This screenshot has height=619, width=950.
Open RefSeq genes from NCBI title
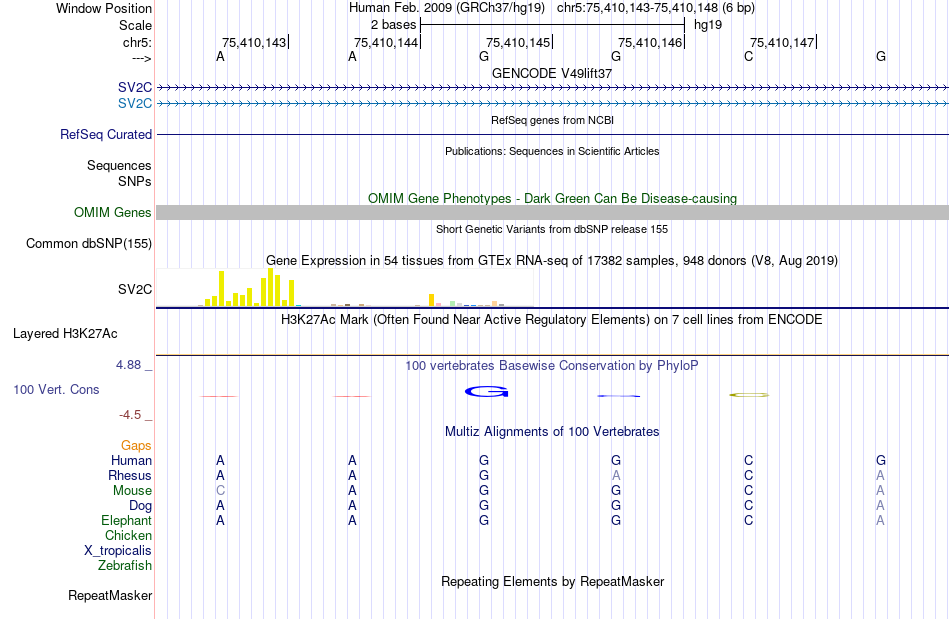tap(552, 120)
